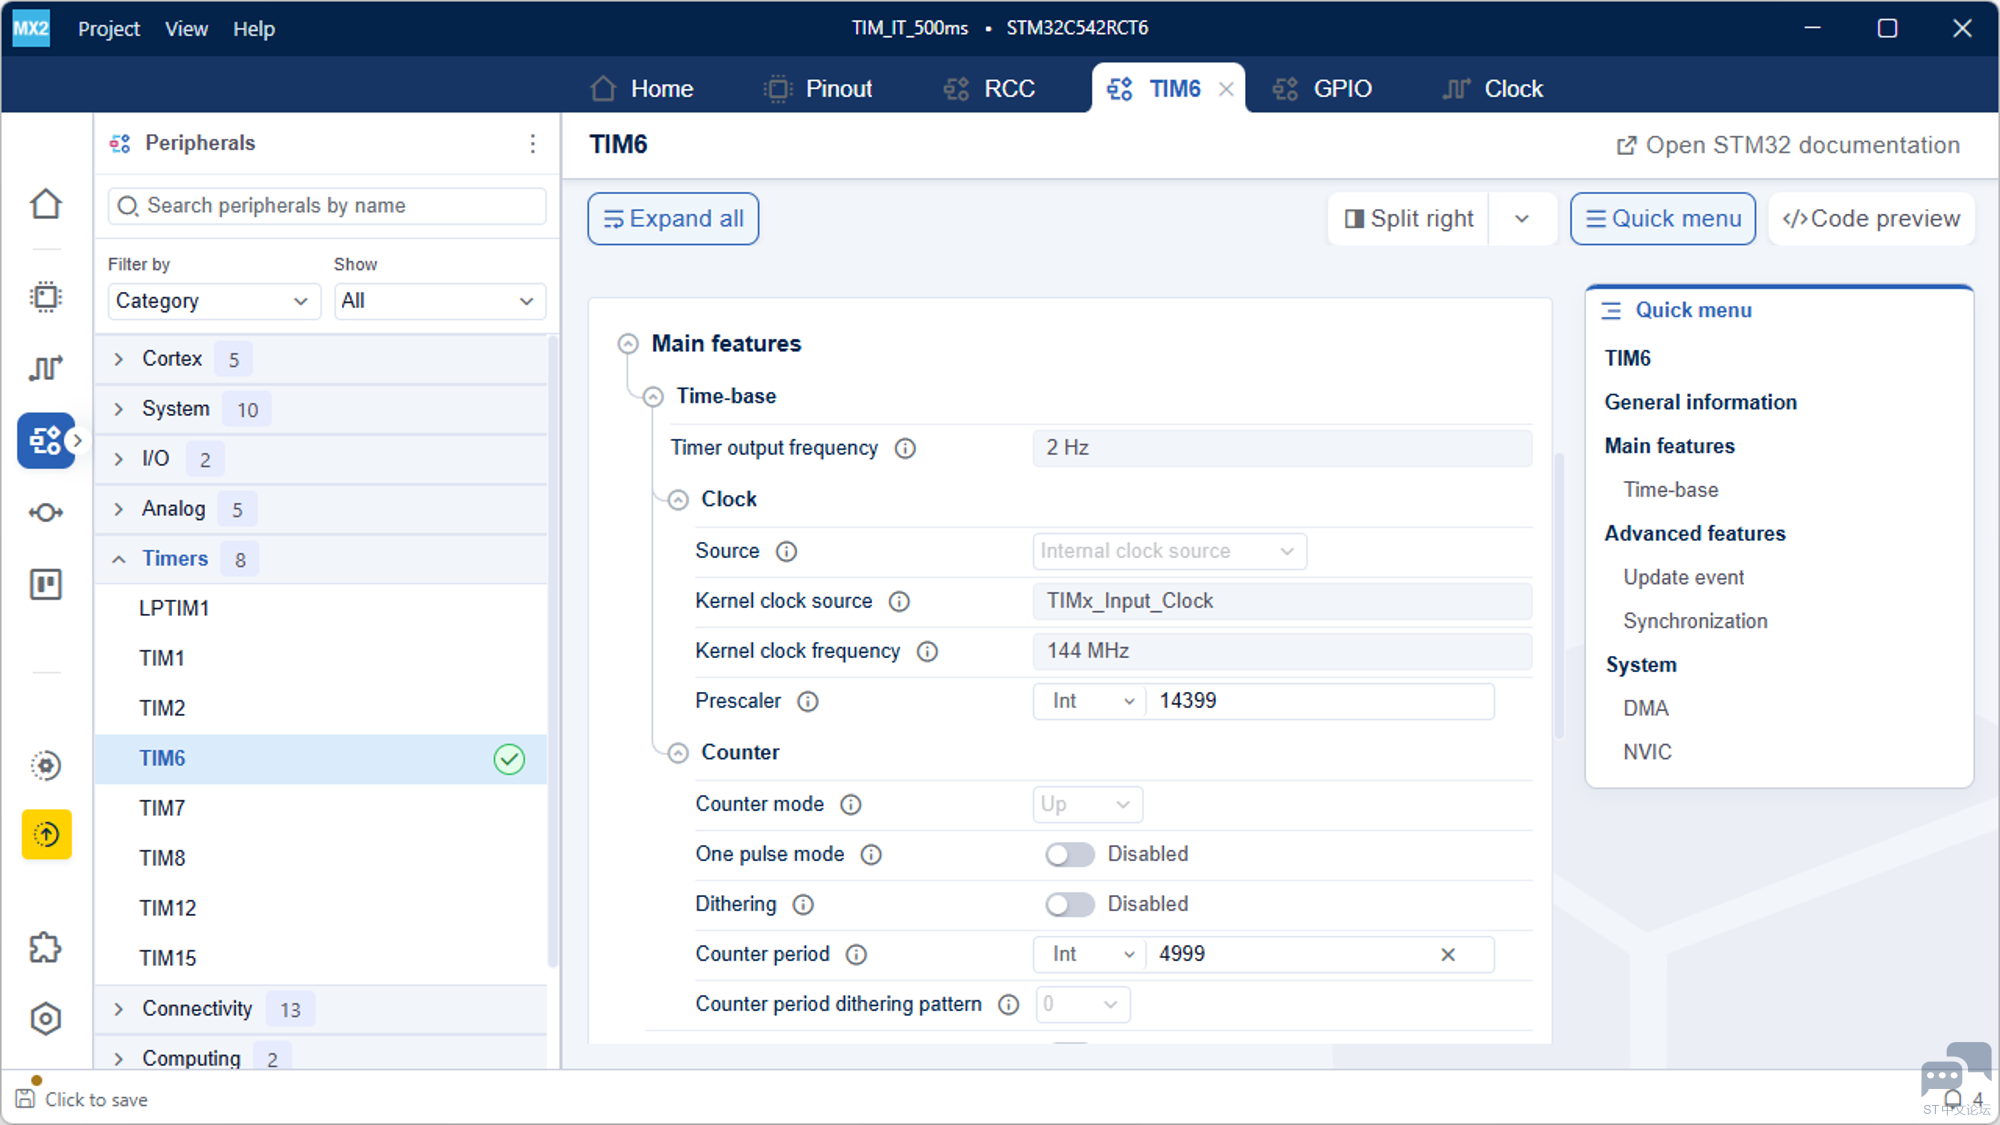Open the Clock waveform icon in sidebar

(x=46, y=368)
